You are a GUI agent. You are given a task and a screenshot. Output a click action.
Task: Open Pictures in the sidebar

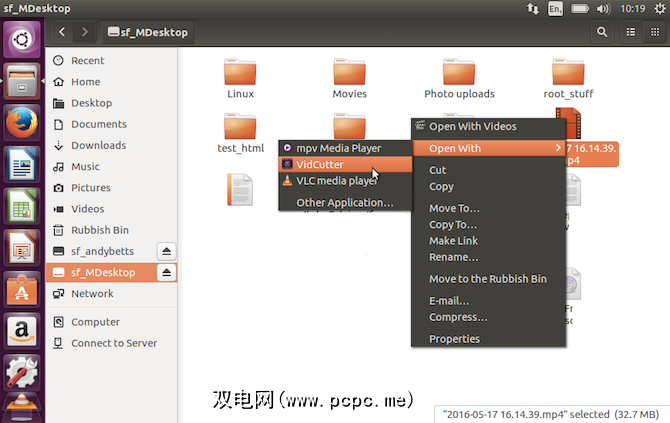coord(112,188)
